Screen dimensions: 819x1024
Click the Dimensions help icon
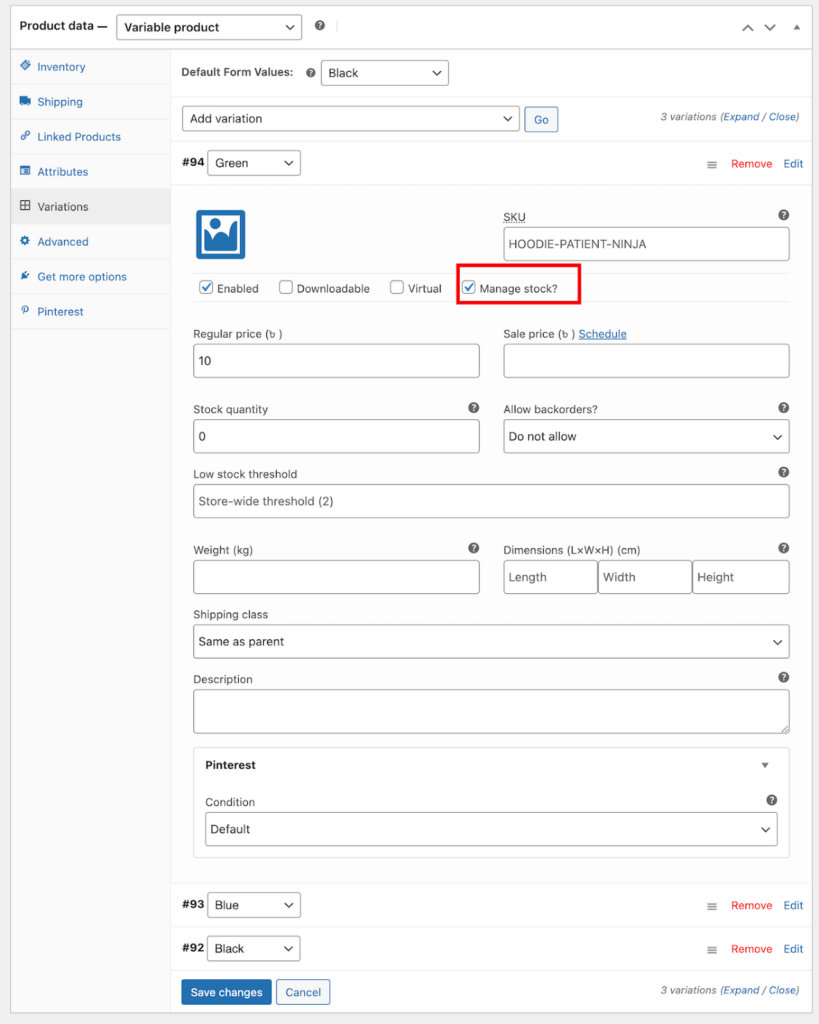[x=784, y=548]
